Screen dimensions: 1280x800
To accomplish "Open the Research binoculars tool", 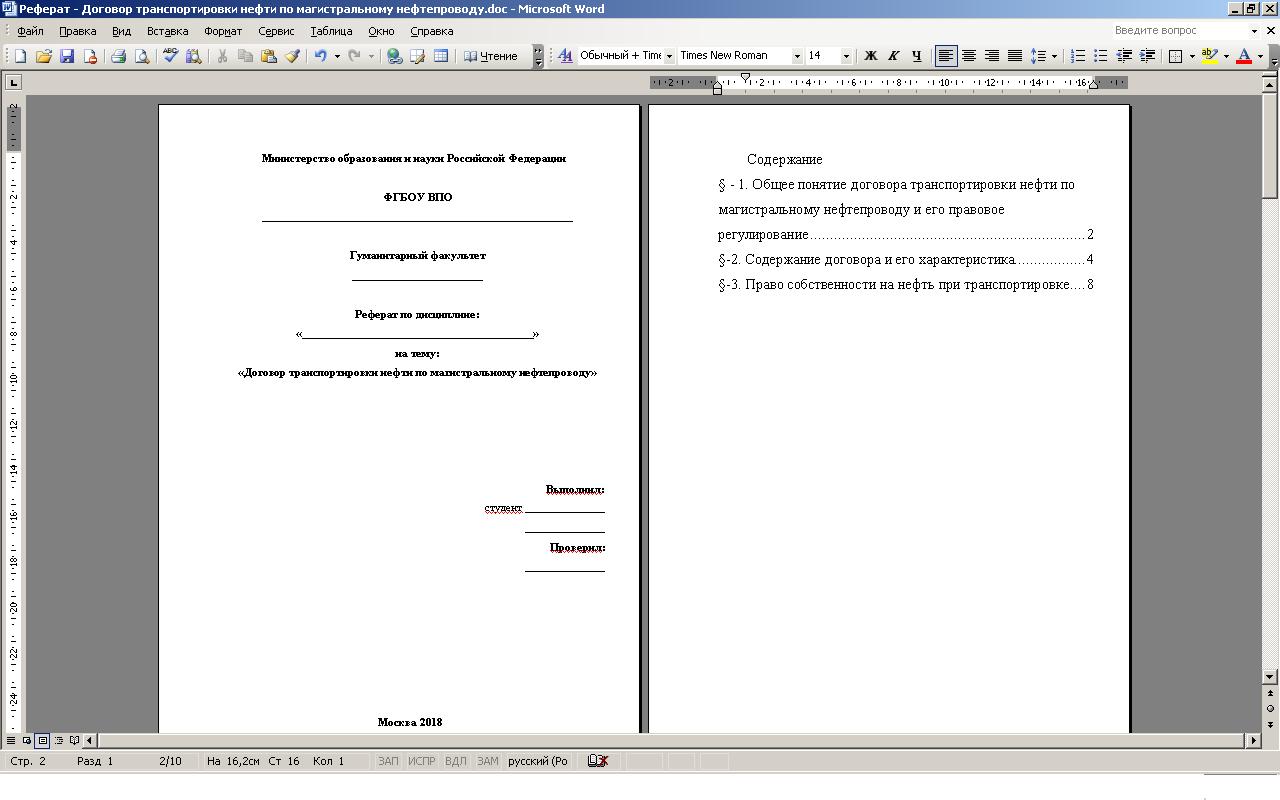I will click(193, 56).
